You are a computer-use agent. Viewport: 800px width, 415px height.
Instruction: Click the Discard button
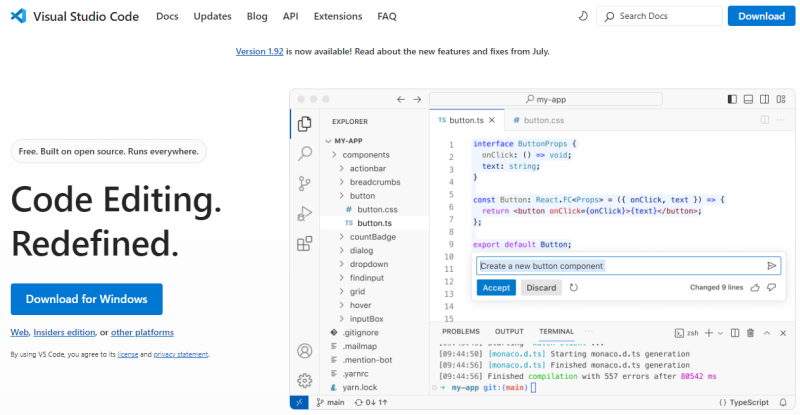coord(541,288)
